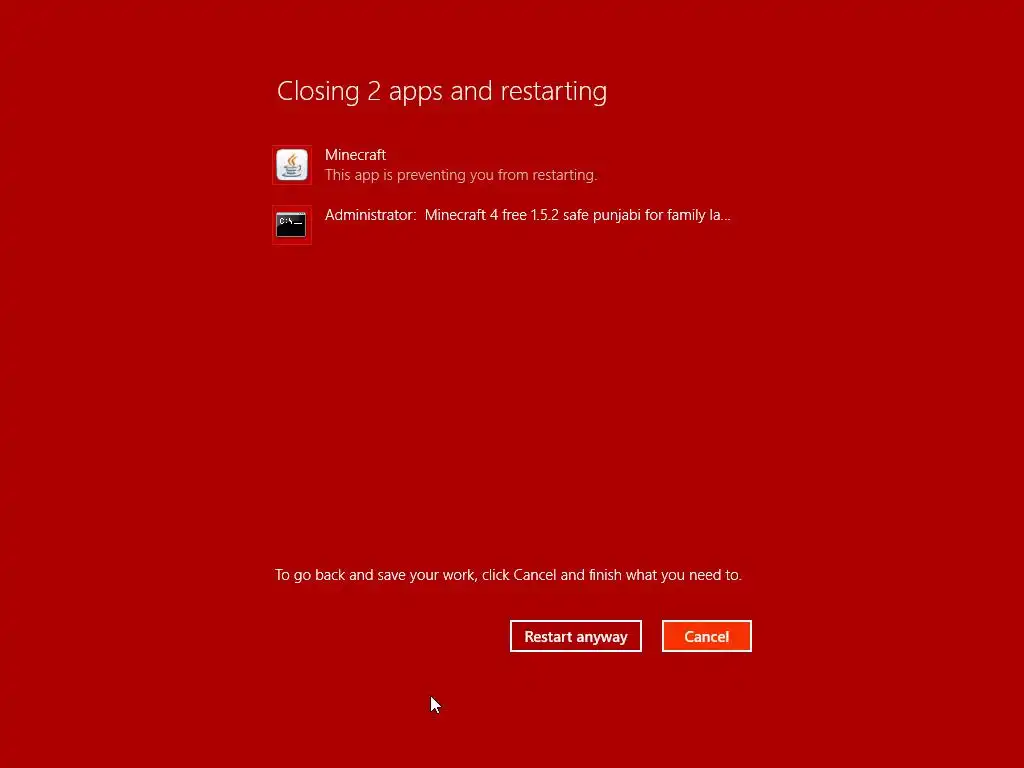
Task: Cancel the restart
Action: (707, 636)
